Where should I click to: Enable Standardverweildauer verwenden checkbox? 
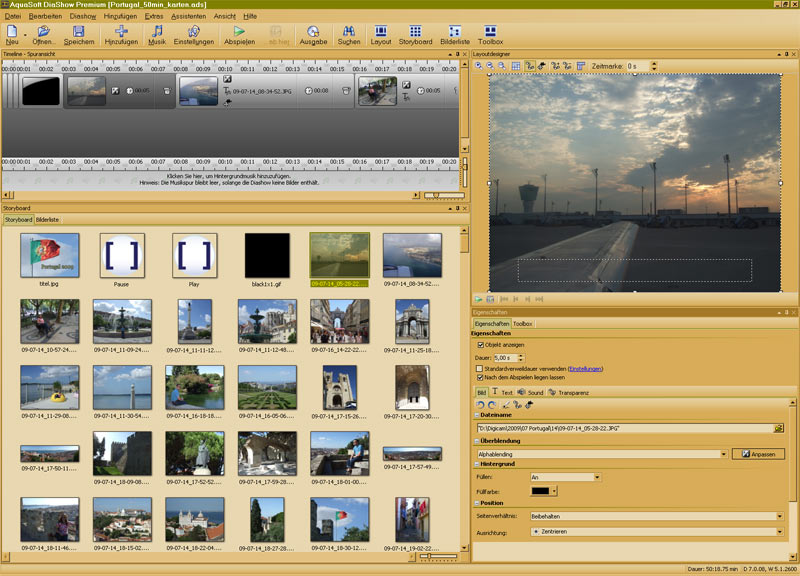(480, 368)
